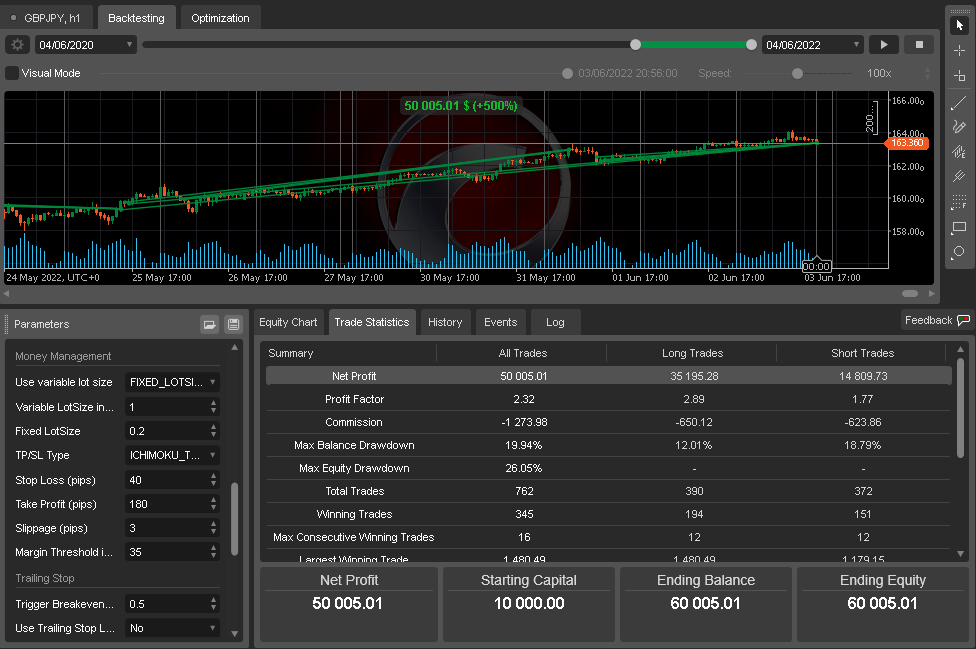Select the crosshair tool in right toolbar

click(959, 50)
